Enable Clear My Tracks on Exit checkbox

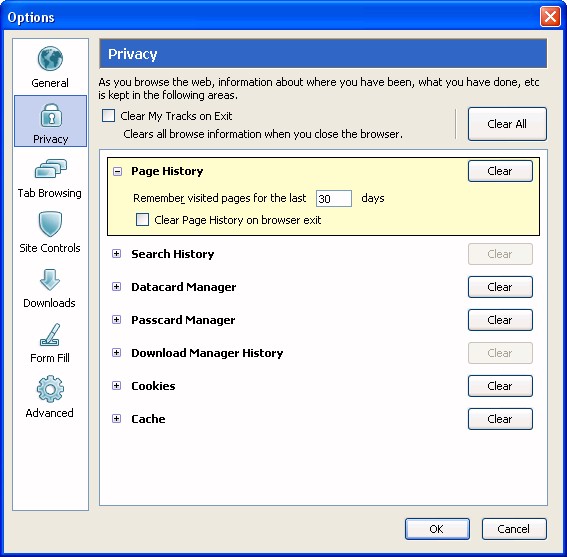pos(108,116)
